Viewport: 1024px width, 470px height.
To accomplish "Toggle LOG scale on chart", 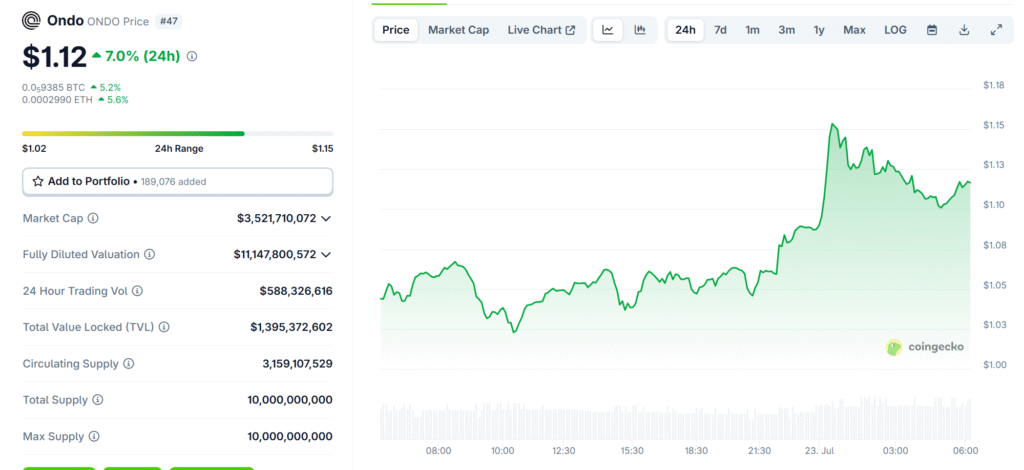I will (x=895, y=30).
